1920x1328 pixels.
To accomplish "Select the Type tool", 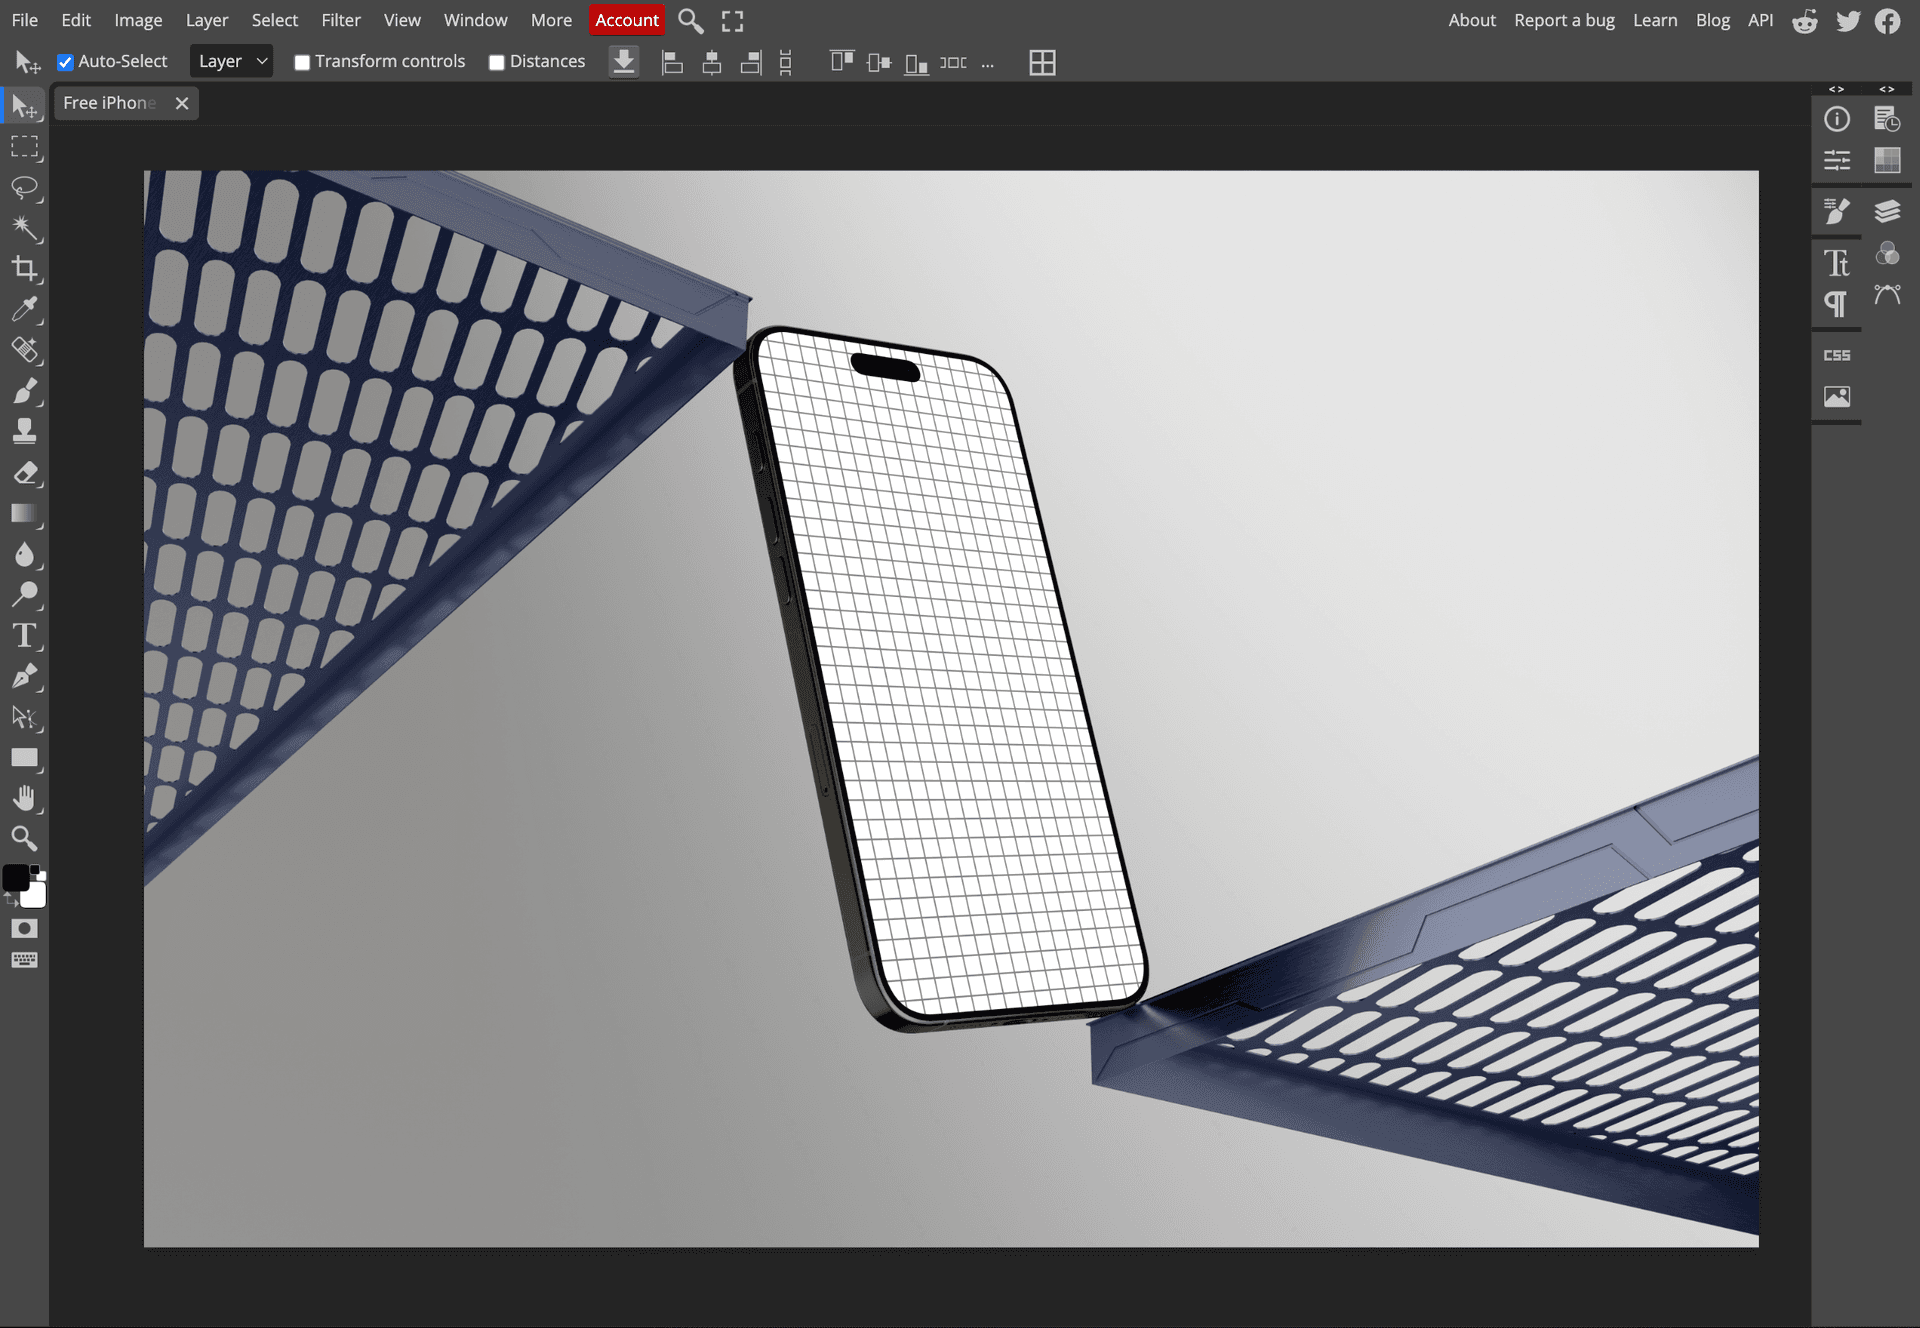I will [25, 635].
